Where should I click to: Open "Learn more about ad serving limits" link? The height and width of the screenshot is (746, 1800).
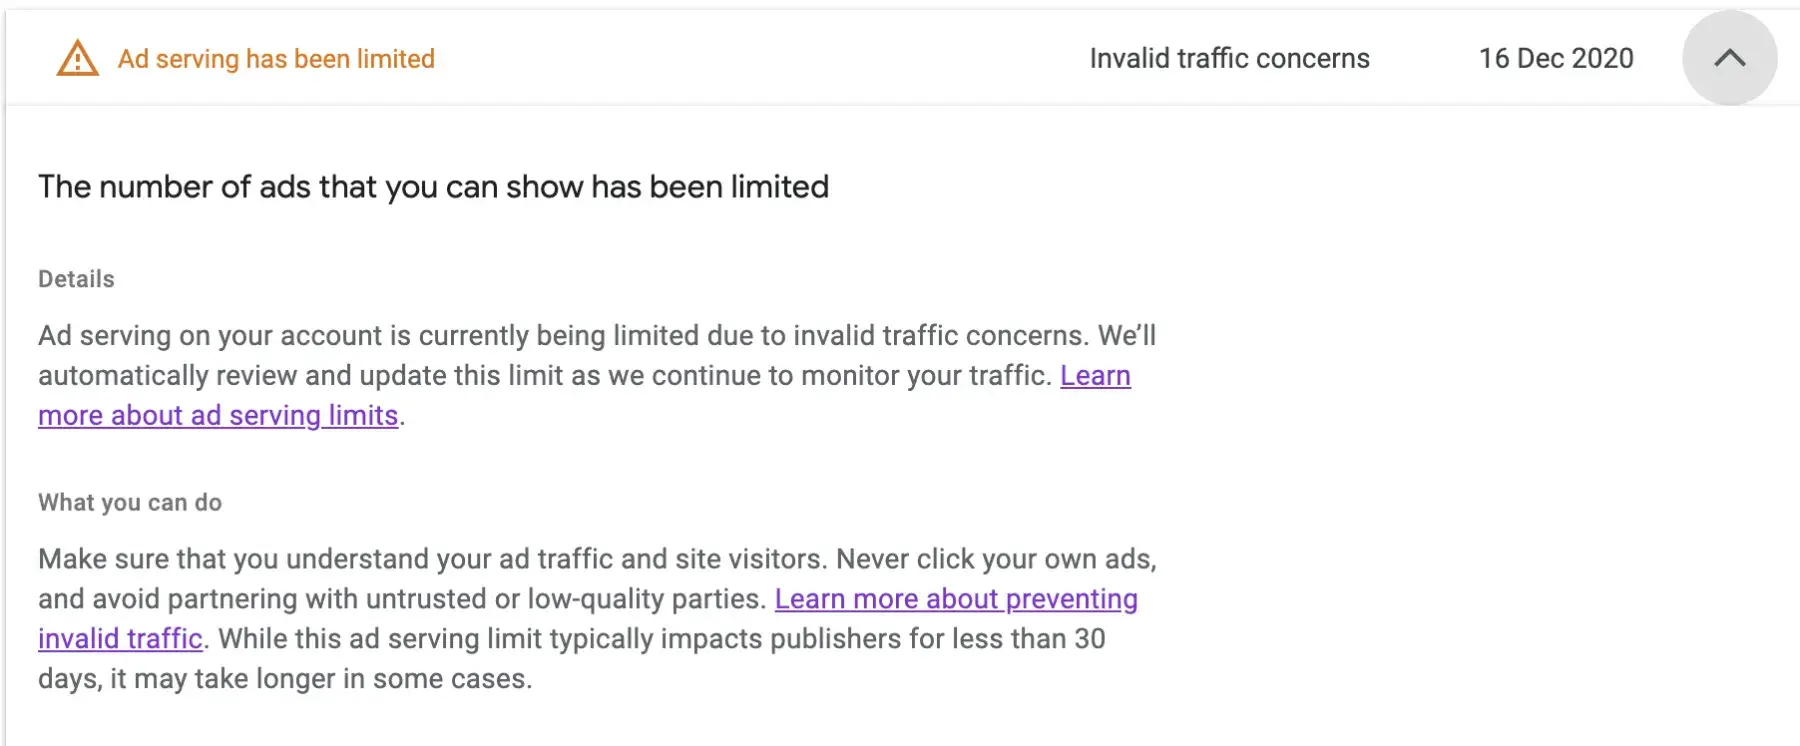click(x=1095, y=376)
